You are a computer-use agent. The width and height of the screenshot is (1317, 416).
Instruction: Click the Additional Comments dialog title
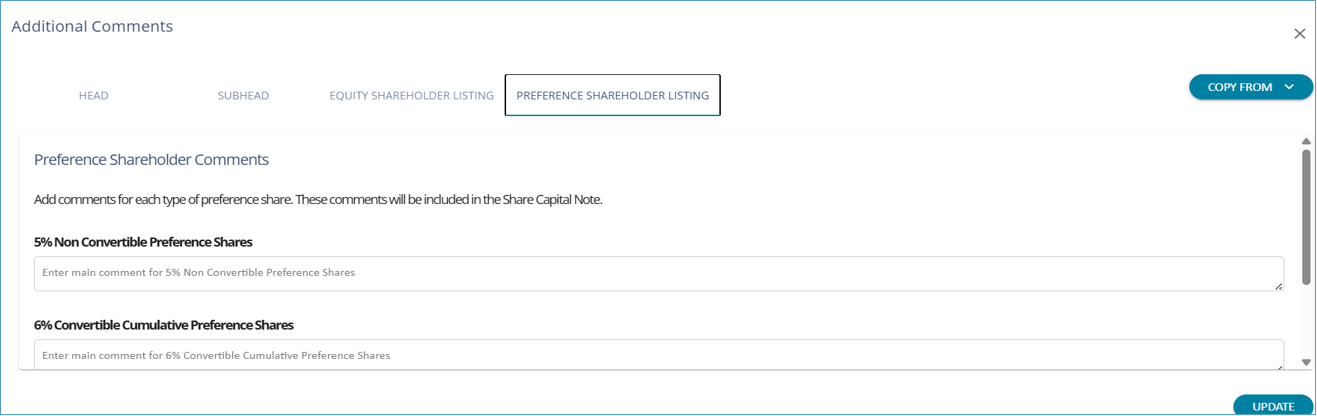92,27
